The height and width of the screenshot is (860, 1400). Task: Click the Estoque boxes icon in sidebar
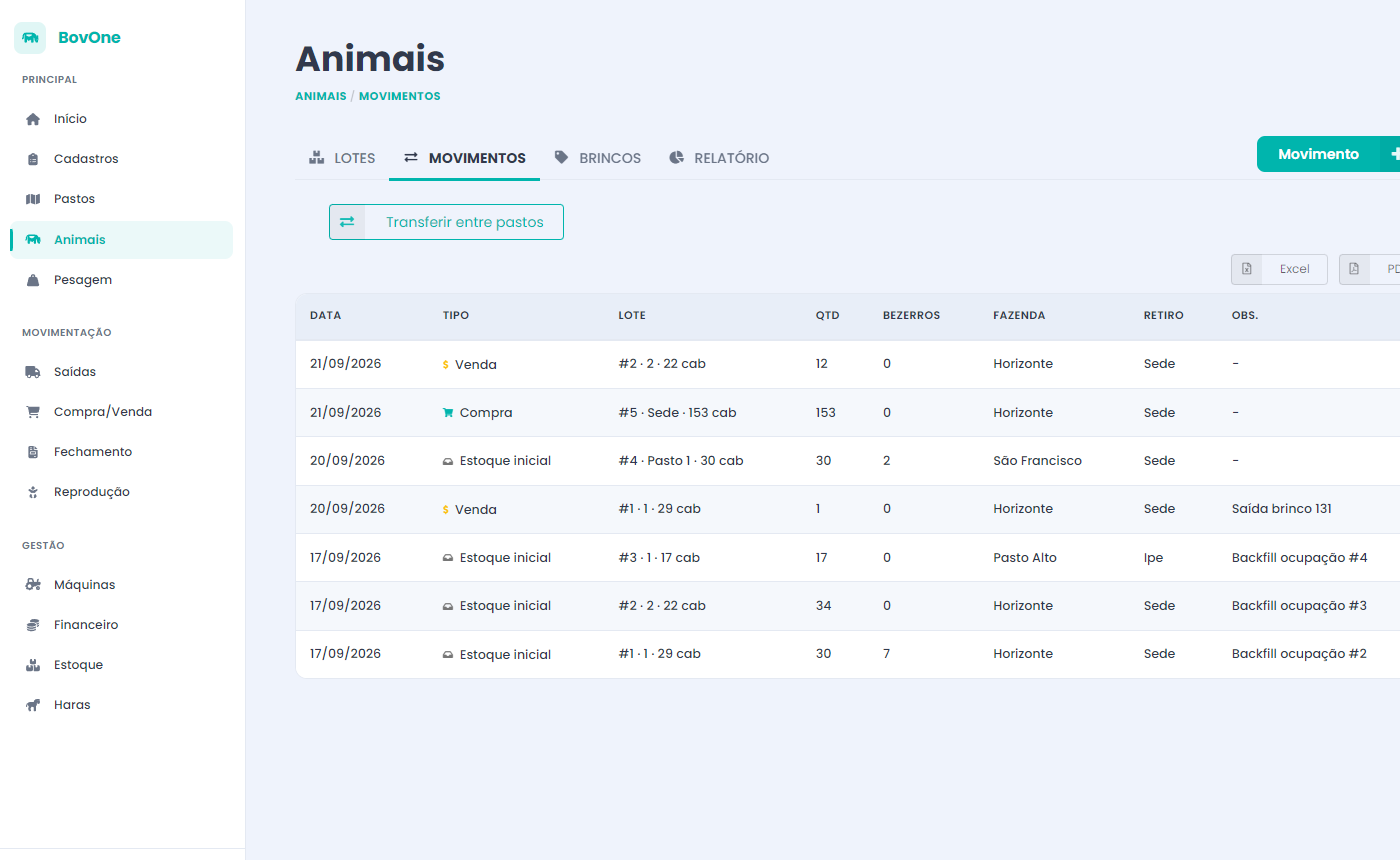(x=33, y=665)
